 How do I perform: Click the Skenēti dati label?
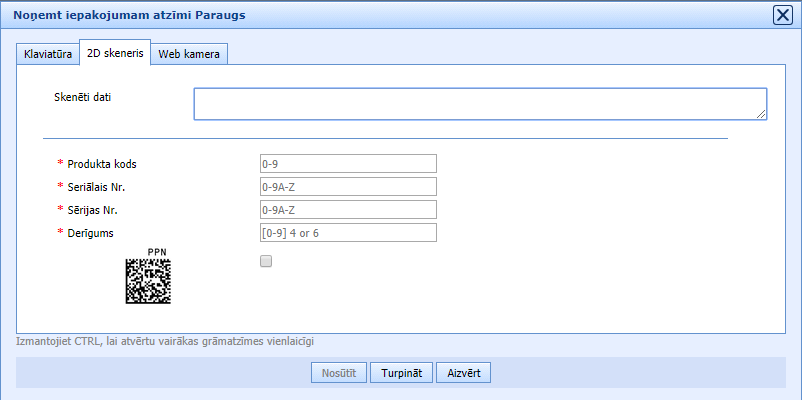pyautogui.click(x=82, y=97)
